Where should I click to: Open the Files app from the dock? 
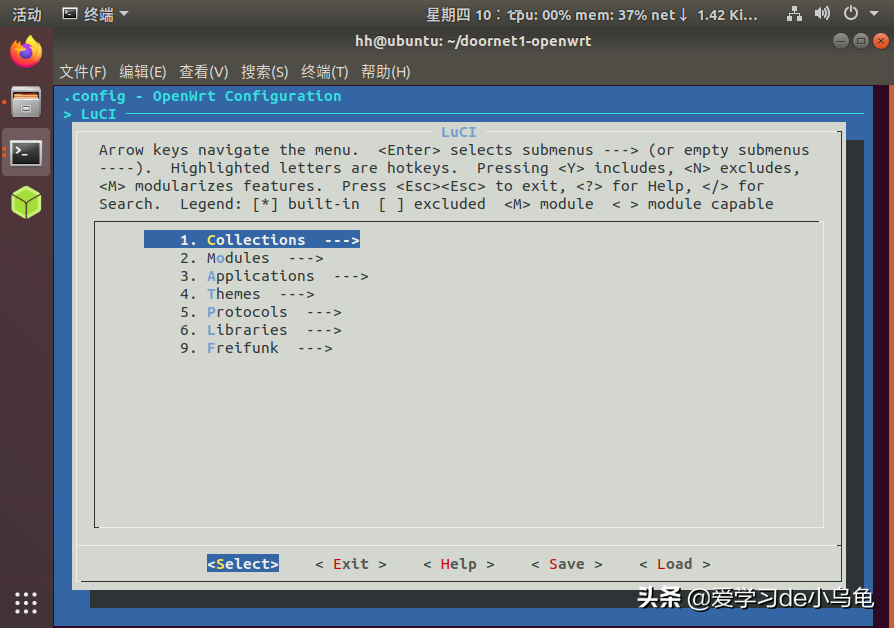[25, 102]
